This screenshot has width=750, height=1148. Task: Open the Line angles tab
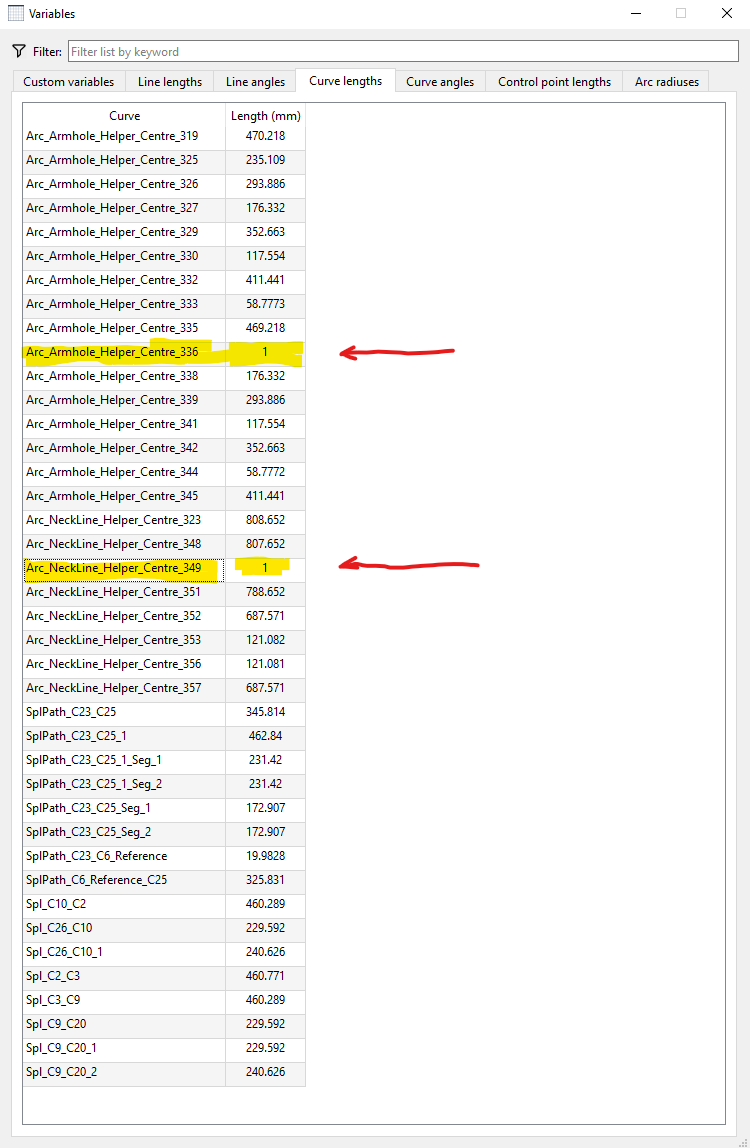255,81
